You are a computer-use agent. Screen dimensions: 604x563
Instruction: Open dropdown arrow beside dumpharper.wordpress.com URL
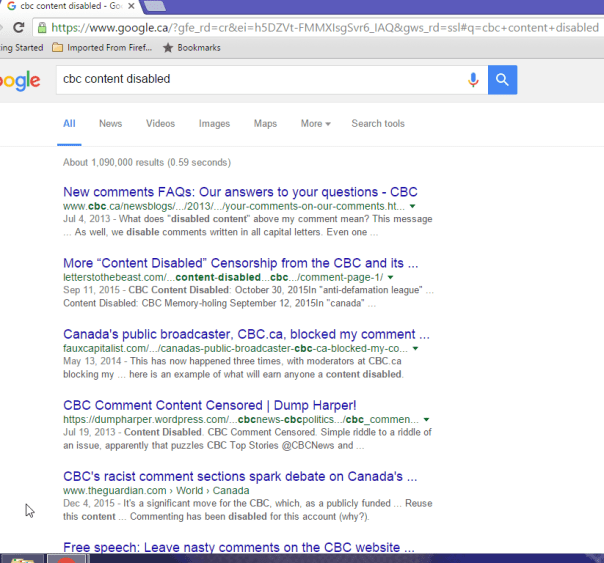[427, 419]
